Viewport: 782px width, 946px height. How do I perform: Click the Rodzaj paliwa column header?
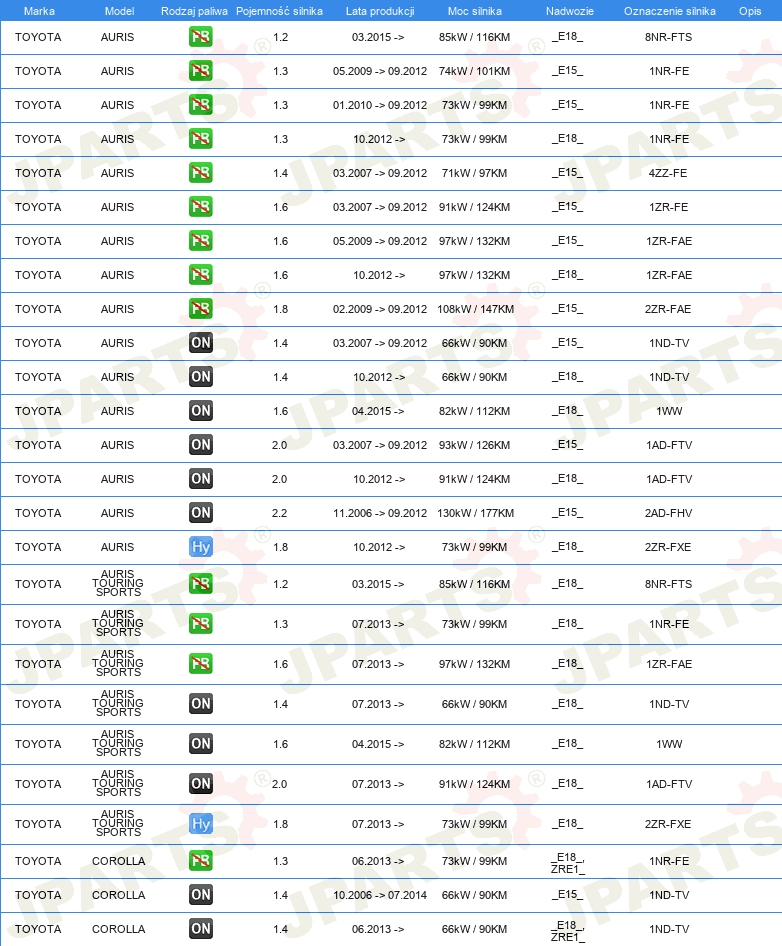(194, 11)
